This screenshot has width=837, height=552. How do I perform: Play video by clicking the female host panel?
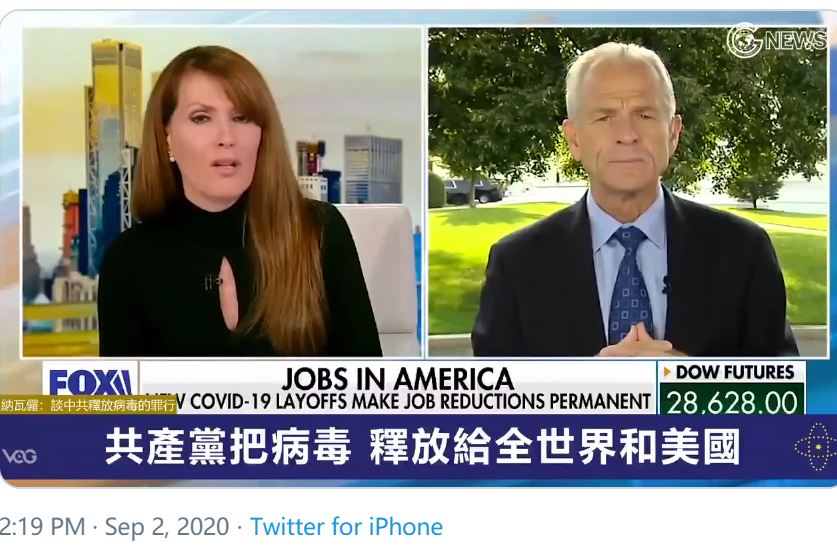click(222, 192)
